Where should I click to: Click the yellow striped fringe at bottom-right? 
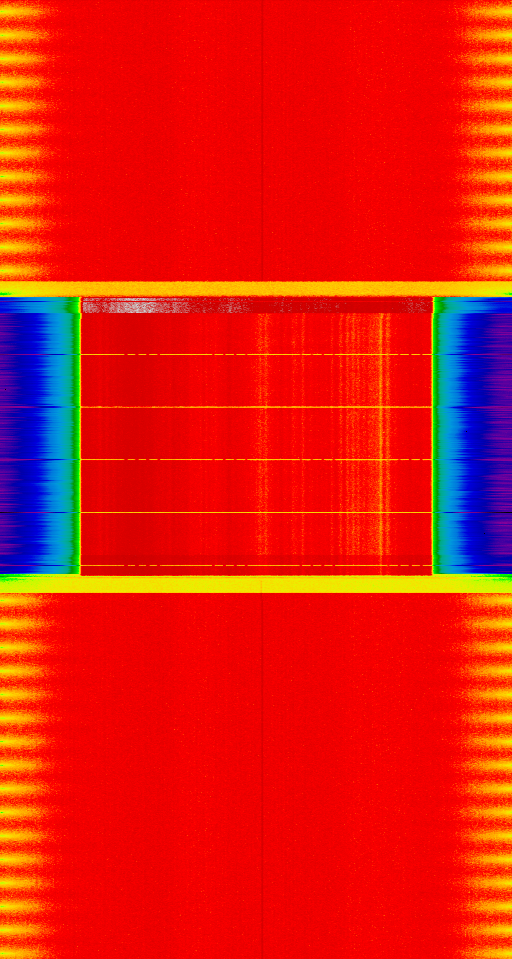coord(488,776)
